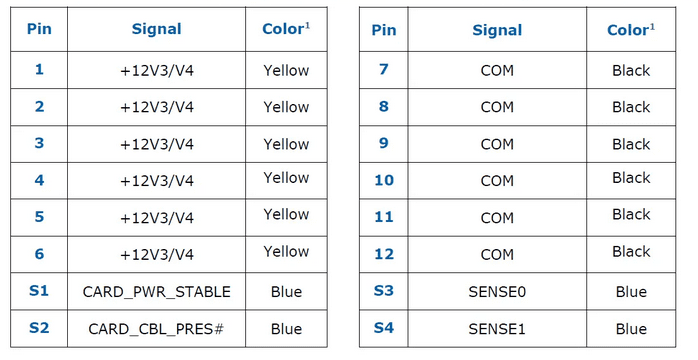Screen dimensions: 698x360
Task: Click the SENSE1 signal cell
Action: pyautogui.click(x=497, y=329)
